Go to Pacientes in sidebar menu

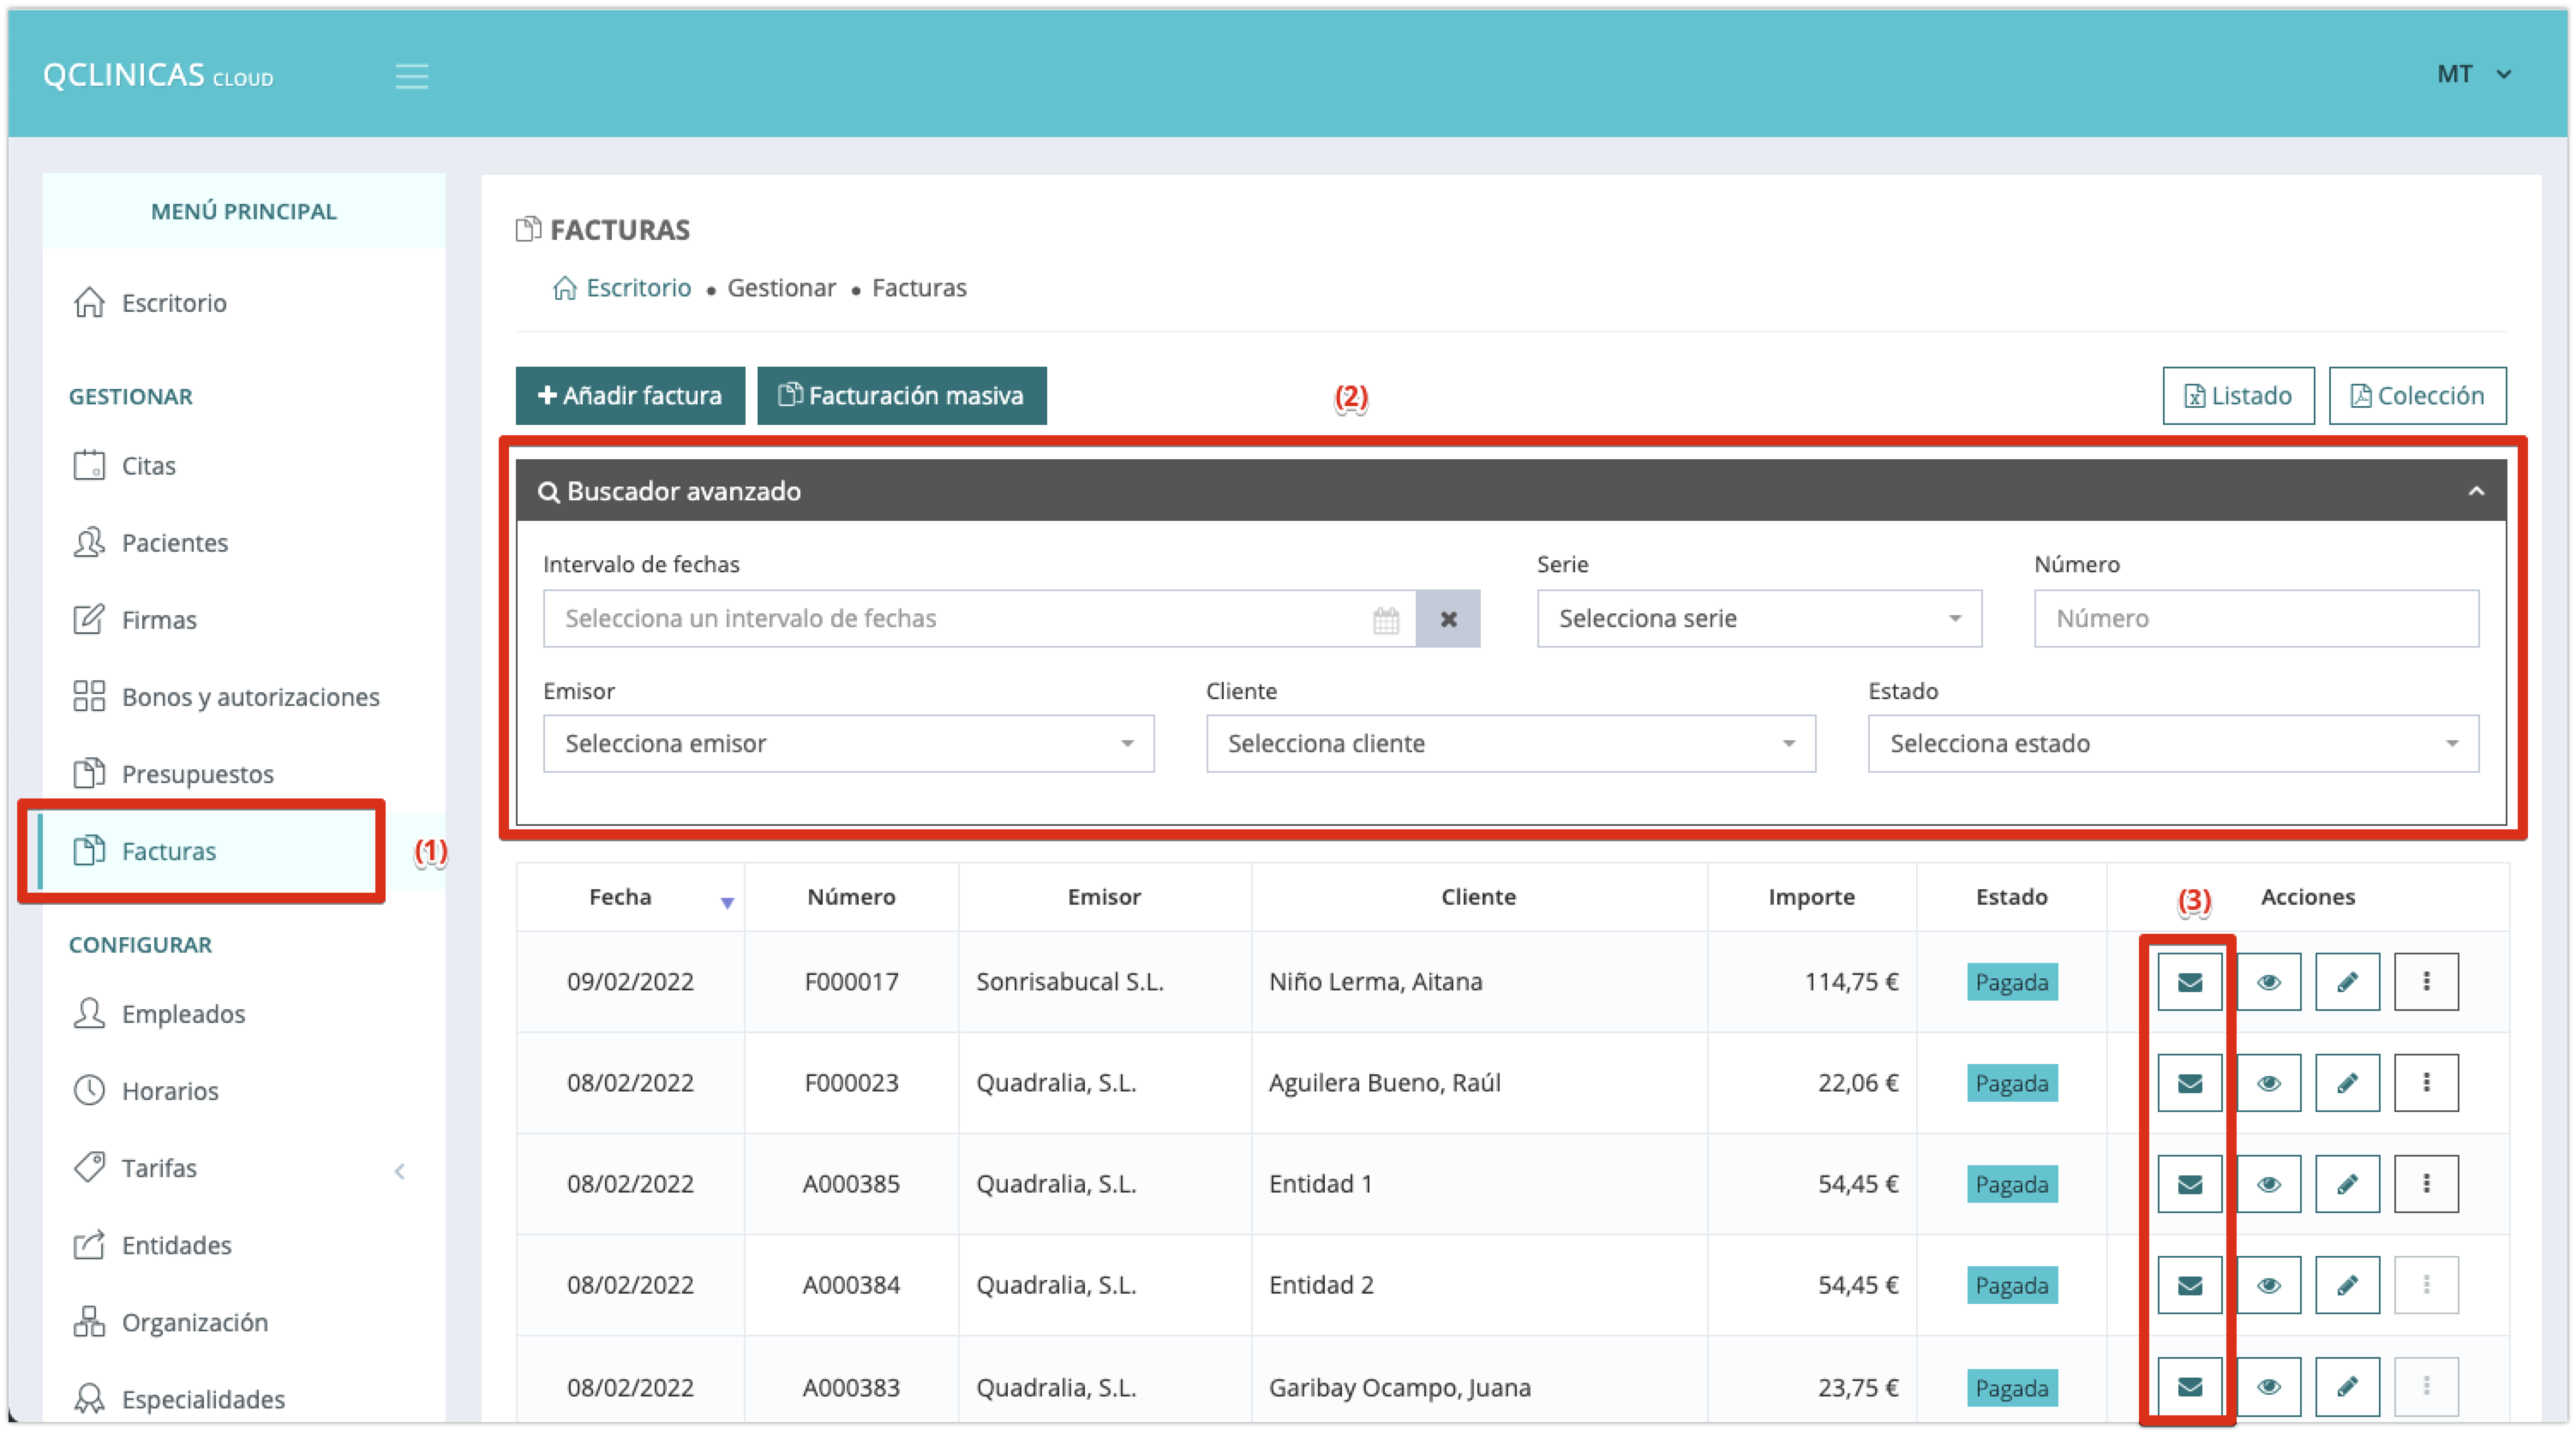pos(174,543)
